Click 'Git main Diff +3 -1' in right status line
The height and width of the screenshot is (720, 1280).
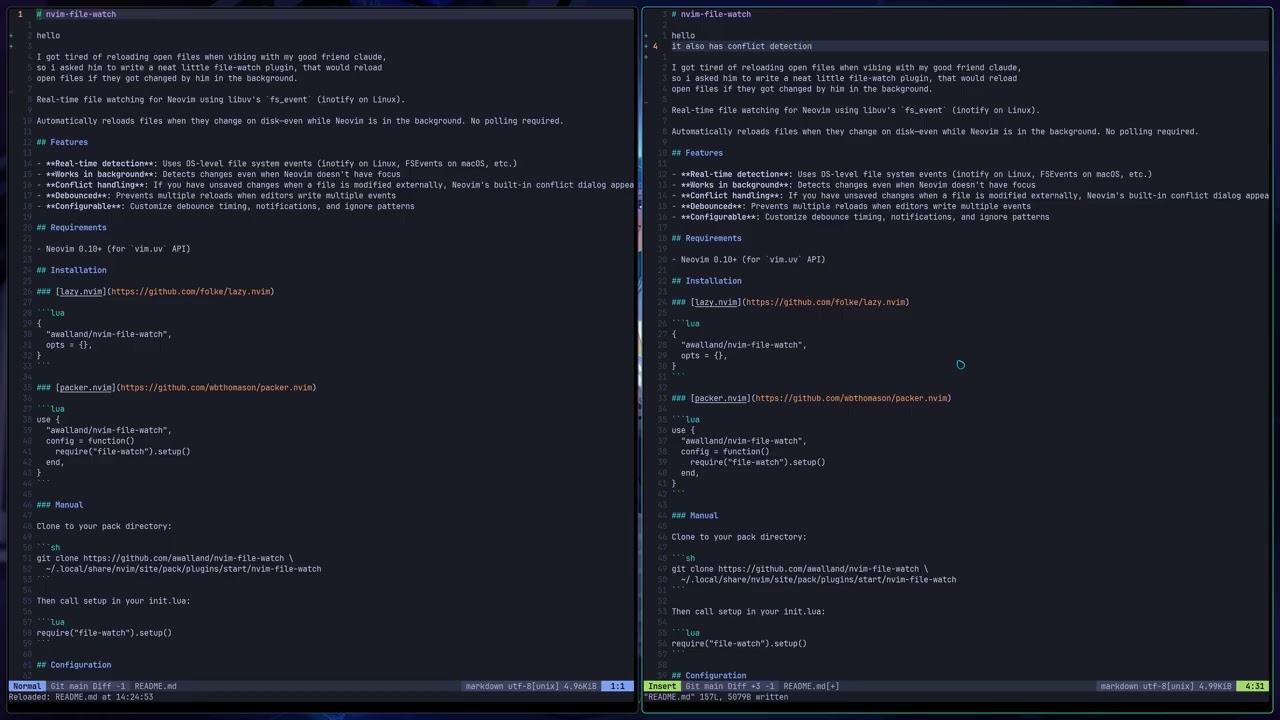pos(730,686)
